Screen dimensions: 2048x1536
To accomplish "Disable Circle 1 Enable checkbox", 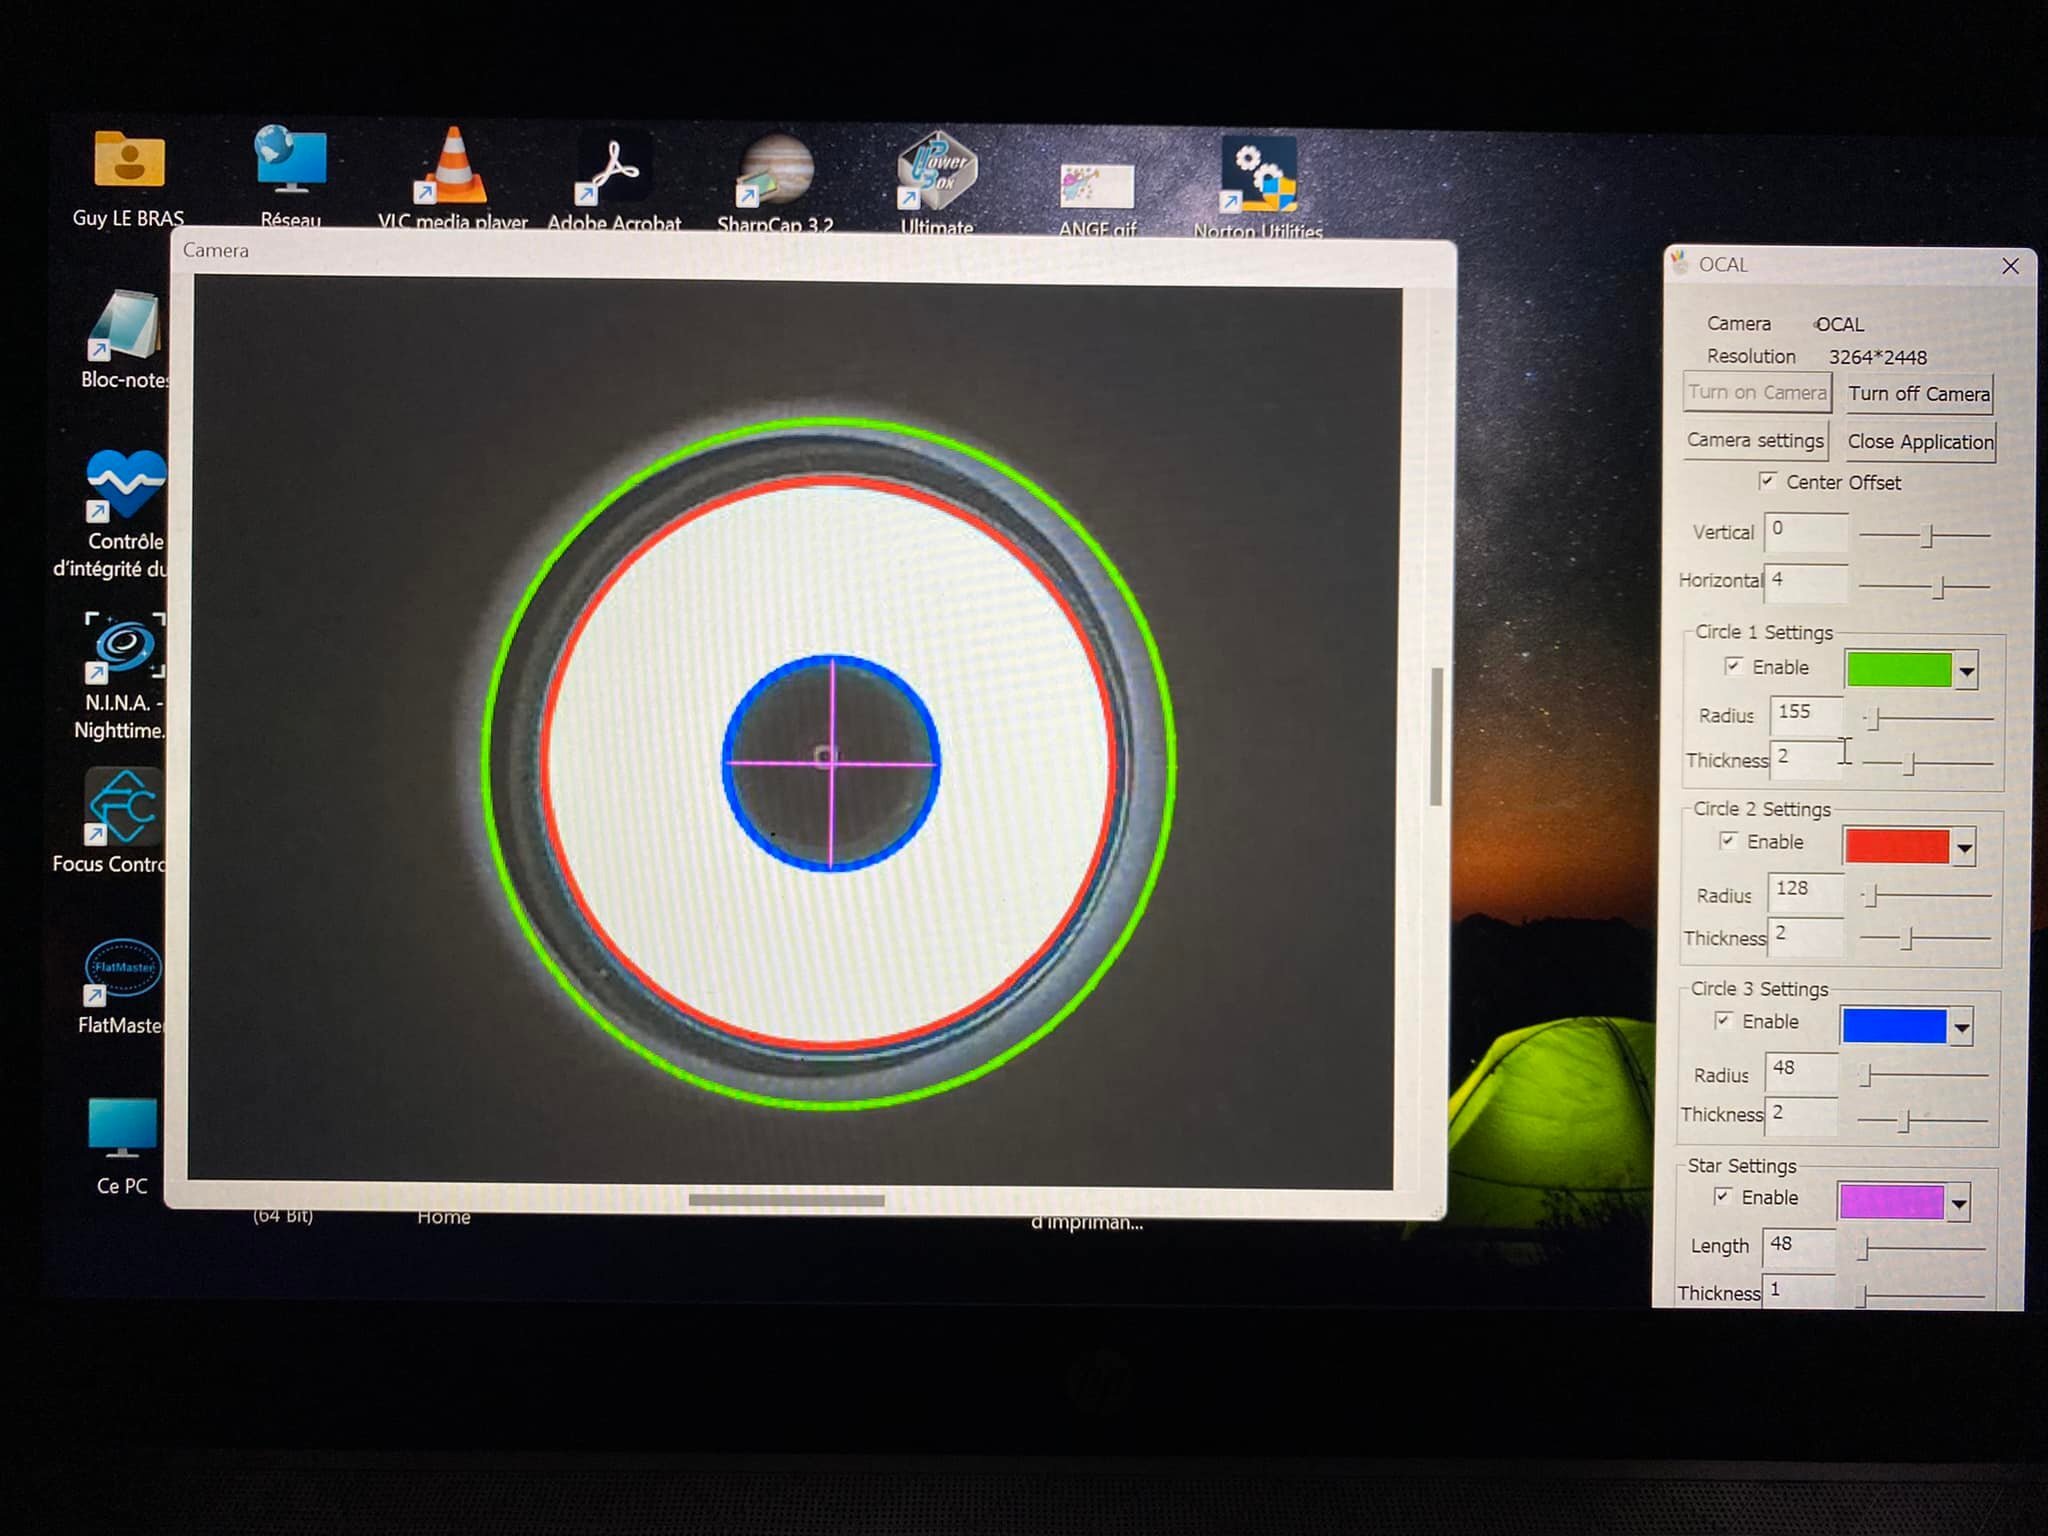I will click(1734, 666).
